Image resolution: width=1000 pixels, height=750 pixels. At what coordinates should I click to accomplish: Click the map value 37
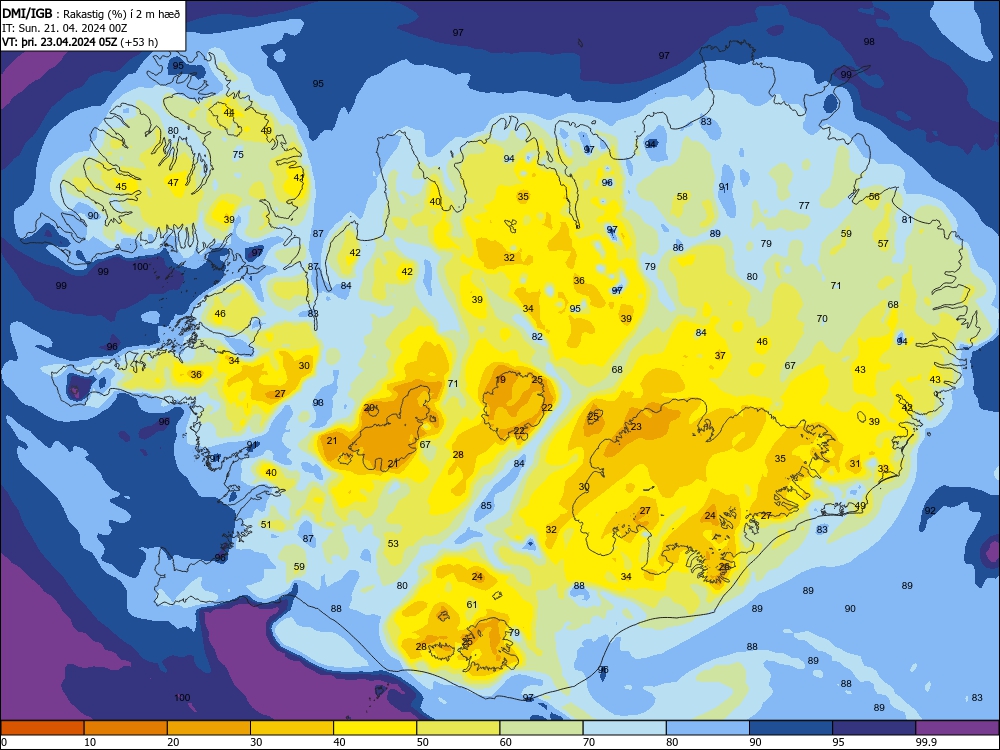click(720, 355)
